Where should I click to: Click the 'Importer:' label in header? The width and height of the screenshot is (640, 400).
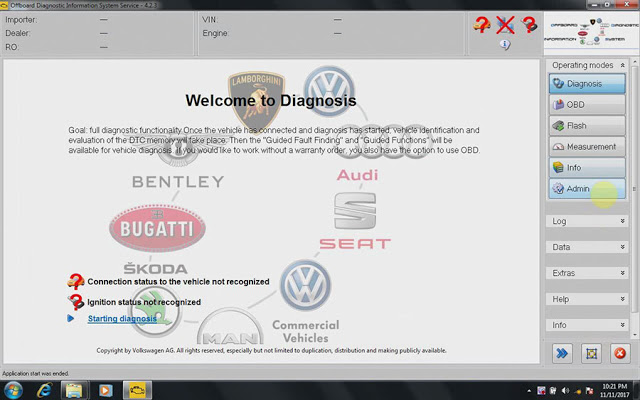[x=21, y=20]
